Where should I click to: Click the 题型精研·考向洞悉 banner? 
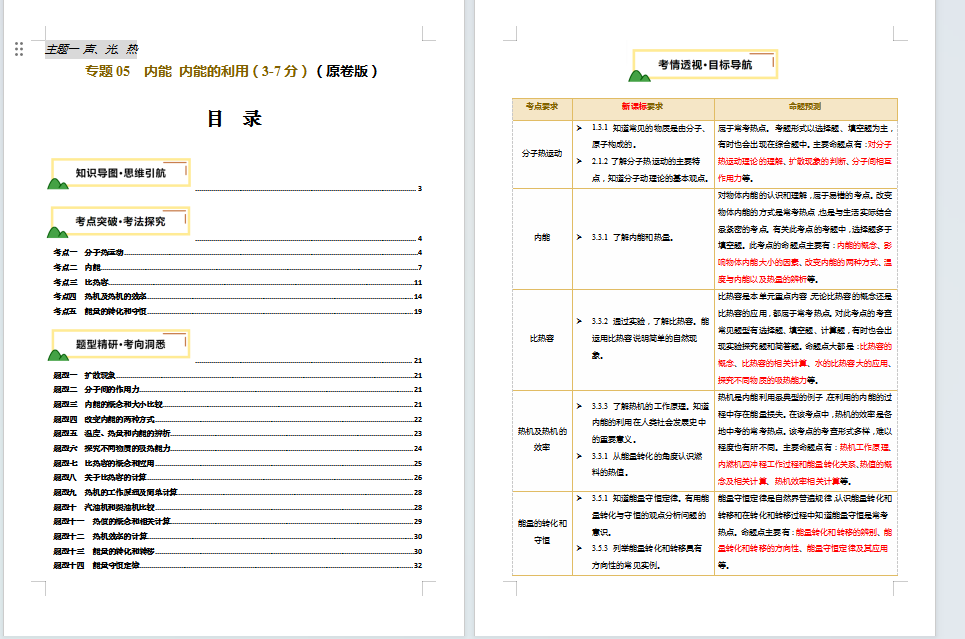(119, 345)
